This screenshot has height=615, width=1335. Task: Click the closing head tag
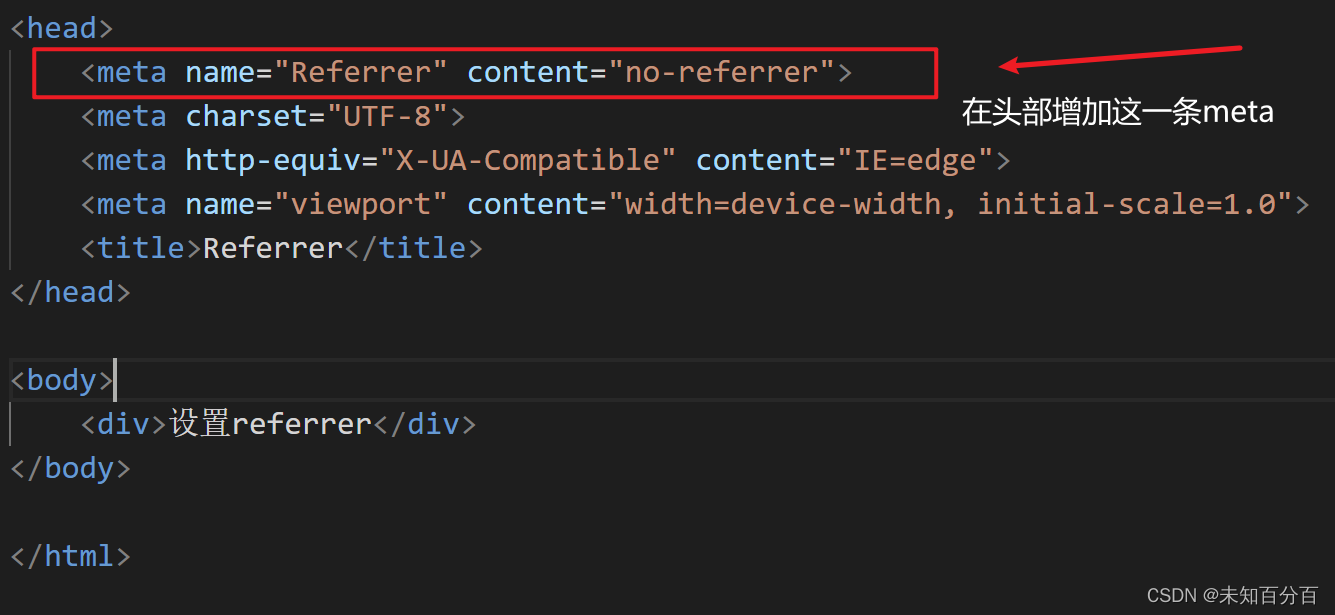[x=70, y=292]
